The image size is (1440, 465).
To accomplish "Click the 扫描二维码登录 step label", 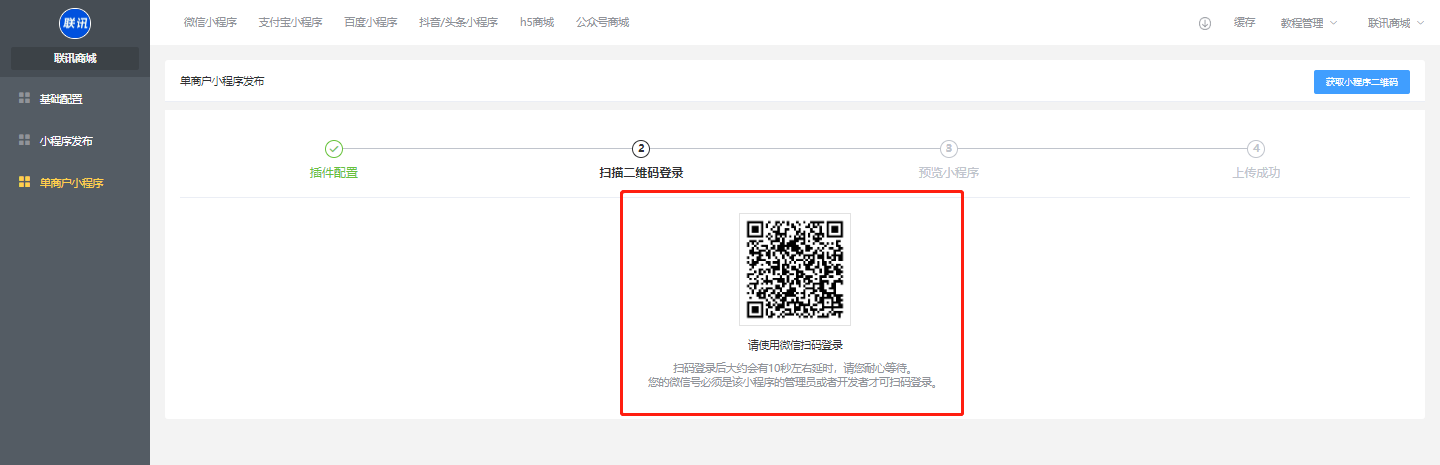I will pyautogui.click(x=642, y=172).
